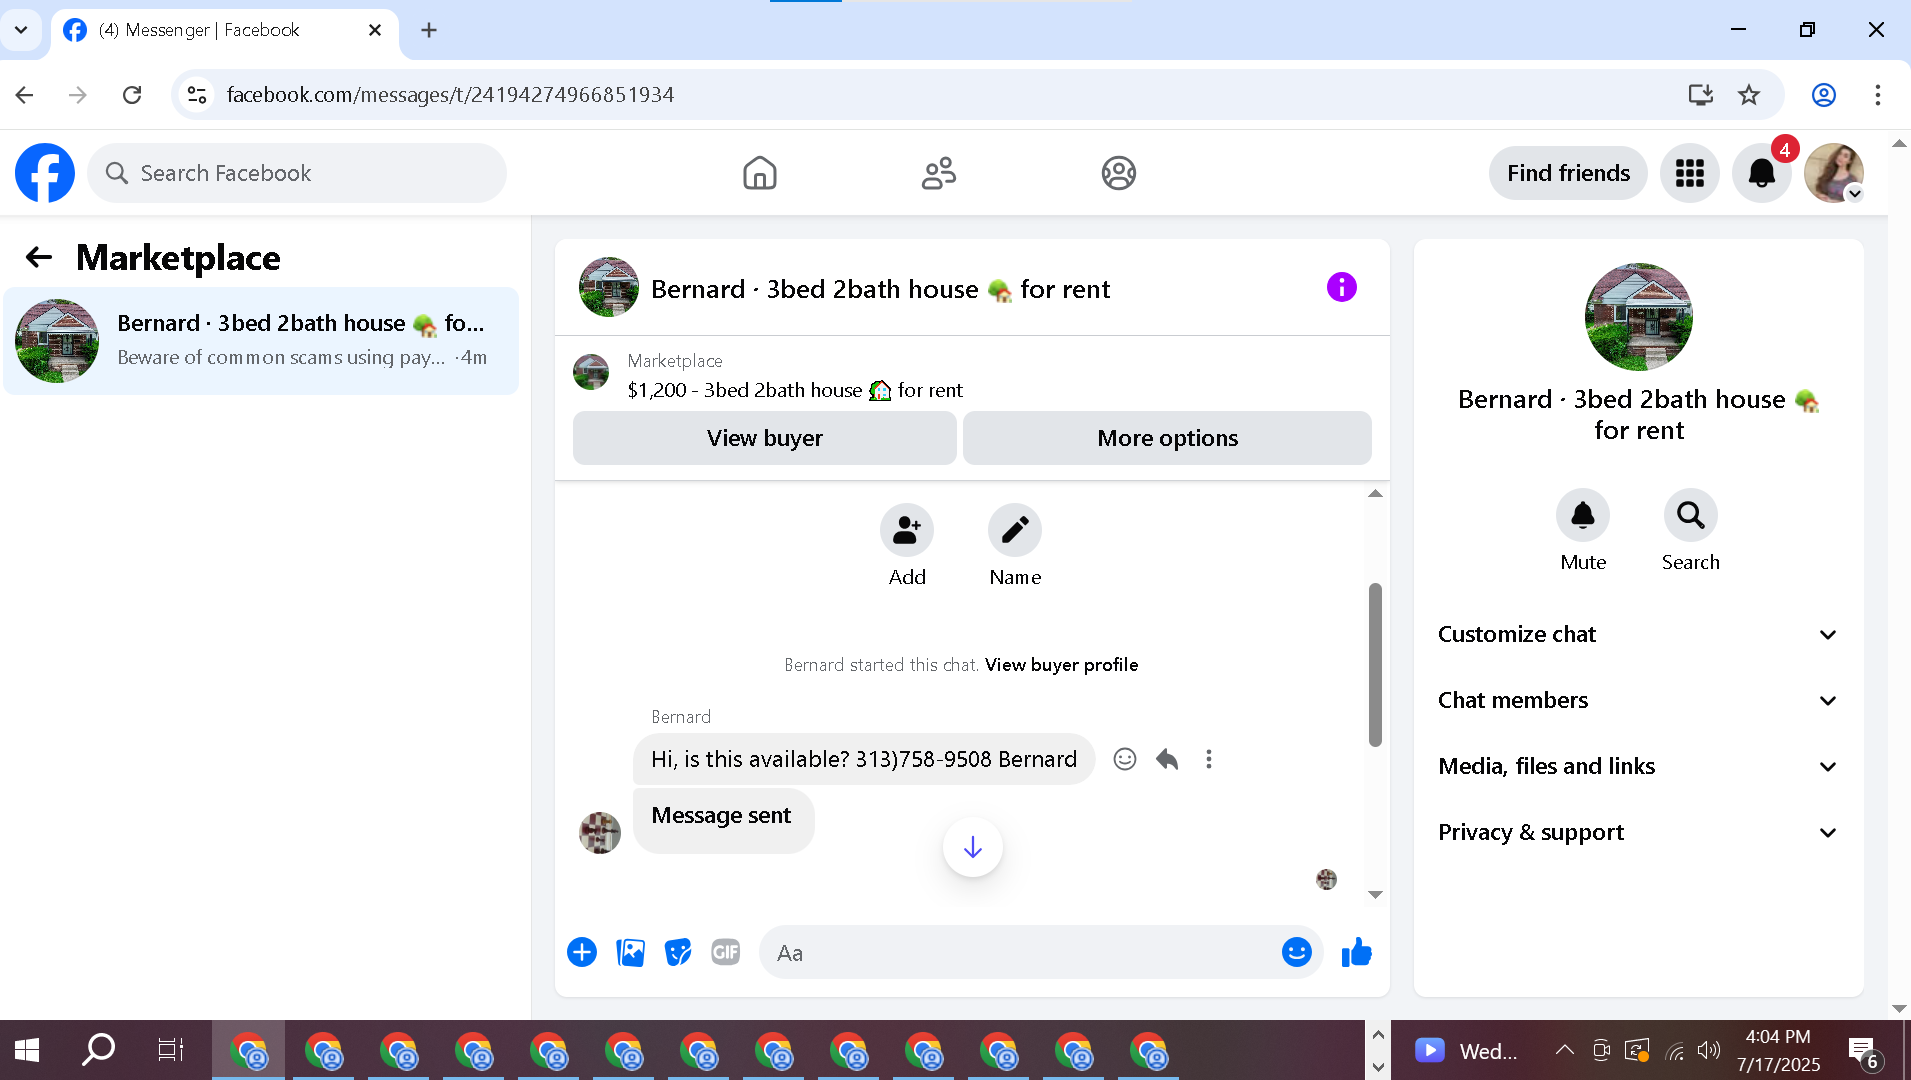Open Chrome three-dot menu
This screenshot has height=1080, width=1911.
(x=1878, y=95)
